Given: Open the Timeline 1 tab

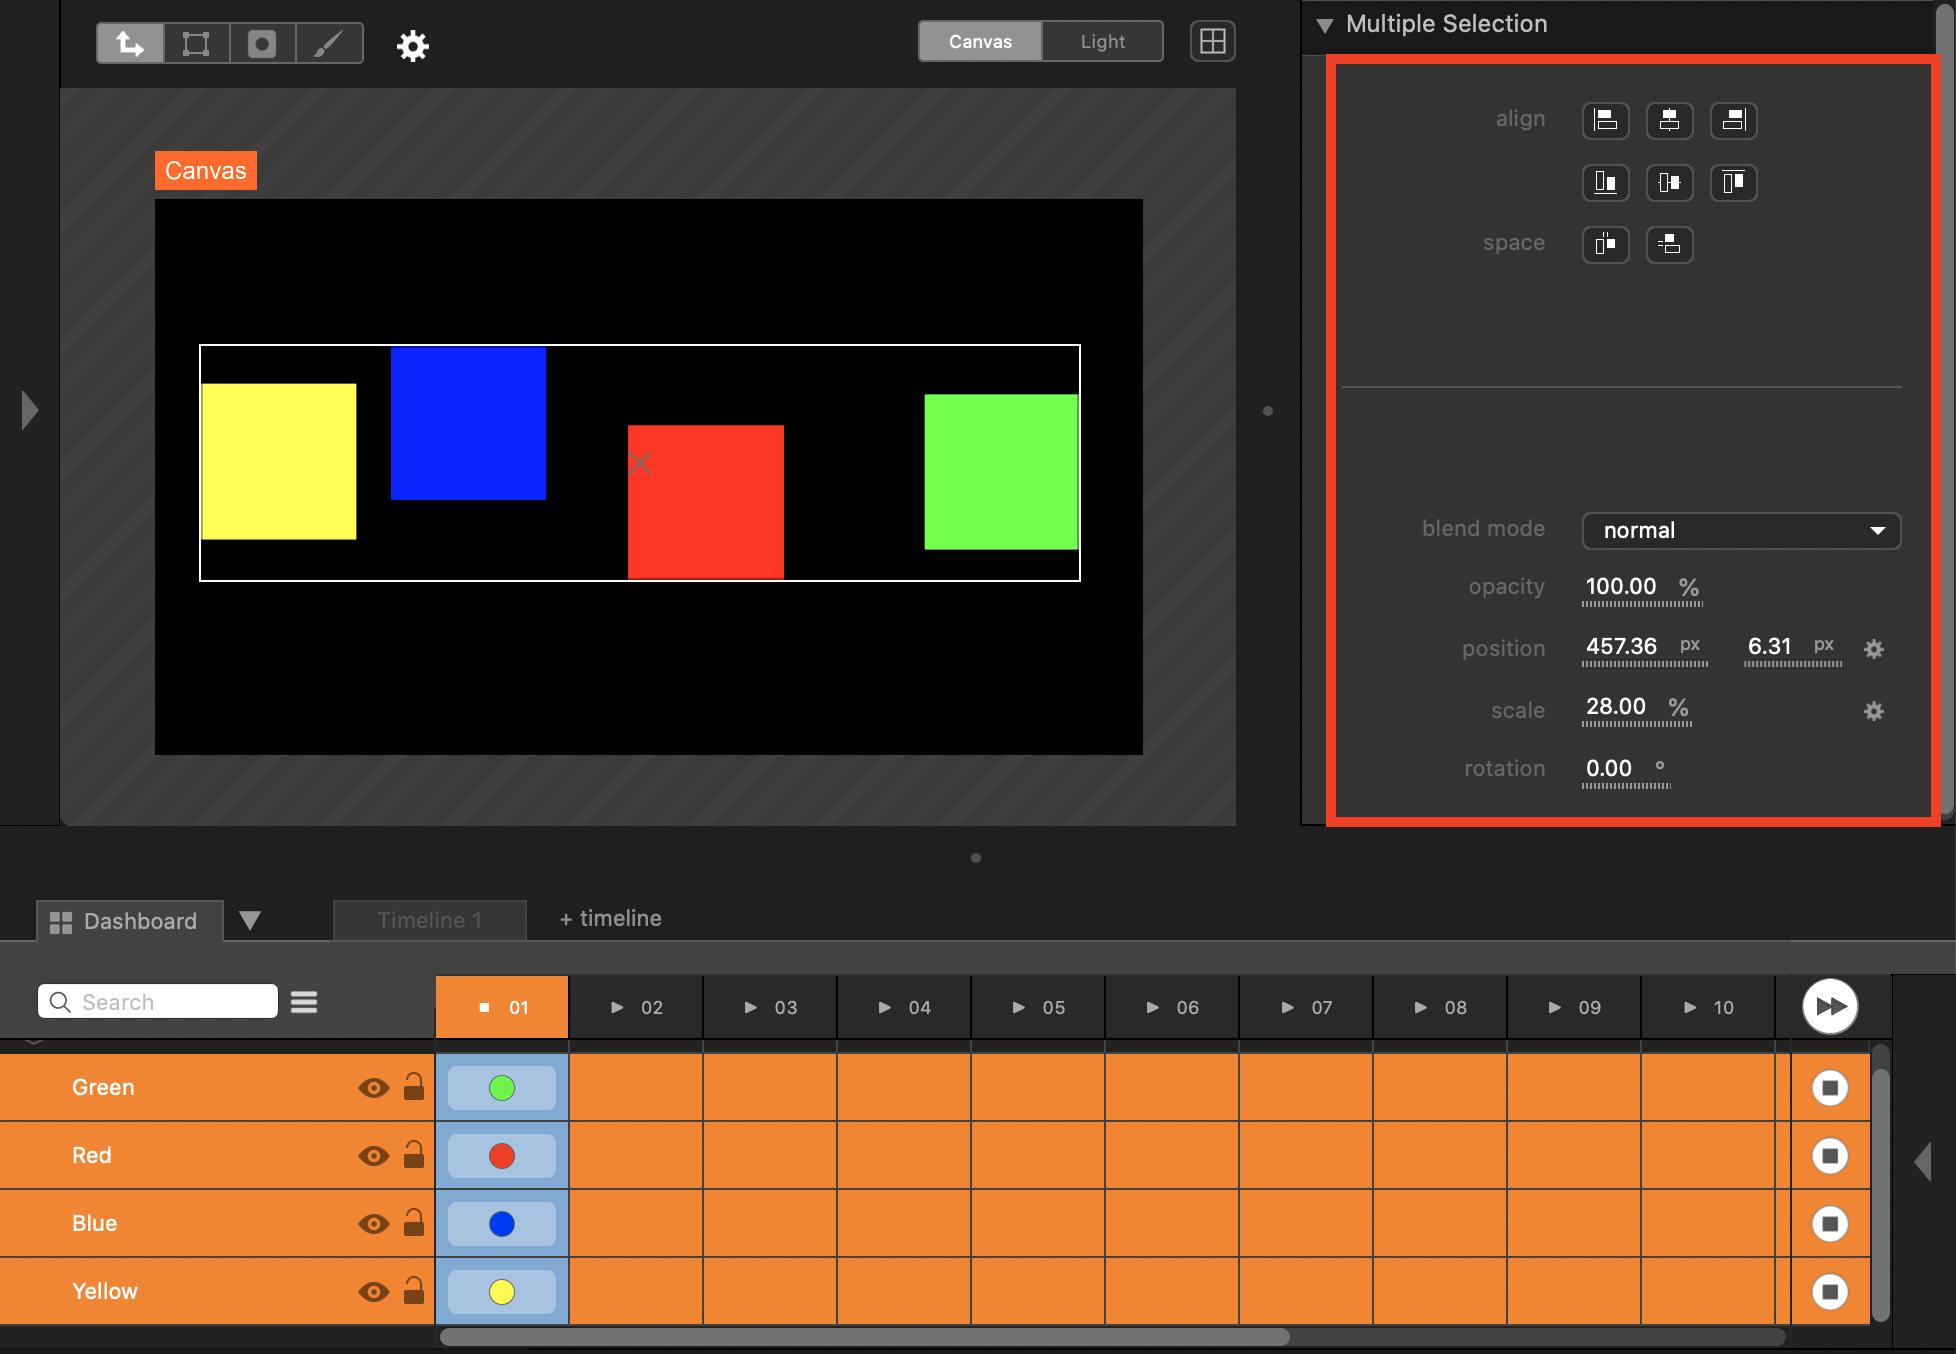Looking at the screenshot, I should (x=429, y=920).
